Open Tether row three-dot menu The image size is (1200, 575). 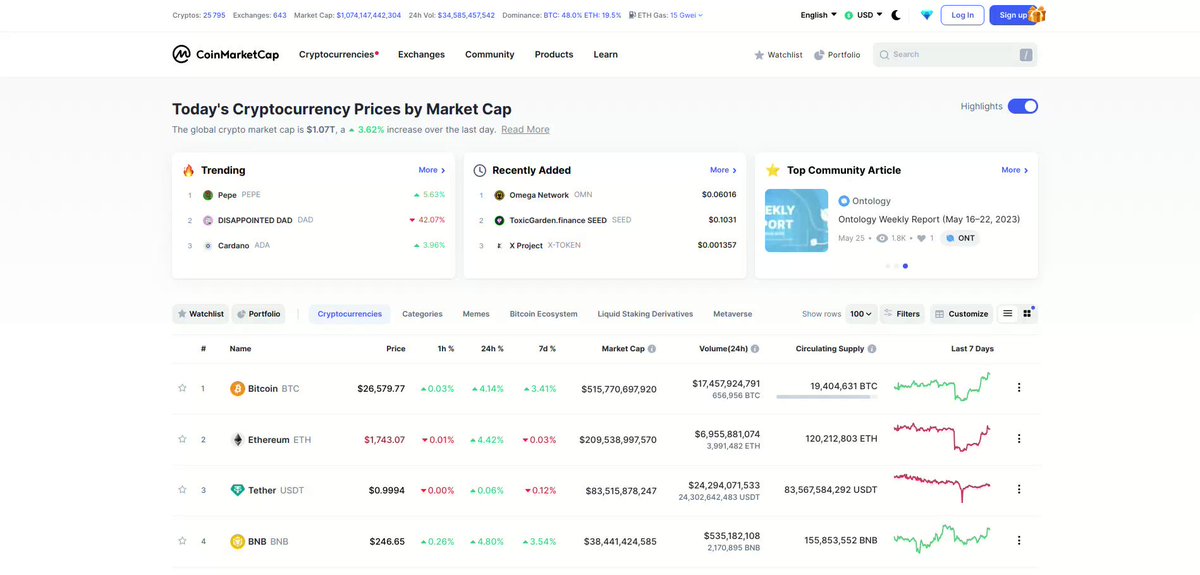tap(1019, 490)
